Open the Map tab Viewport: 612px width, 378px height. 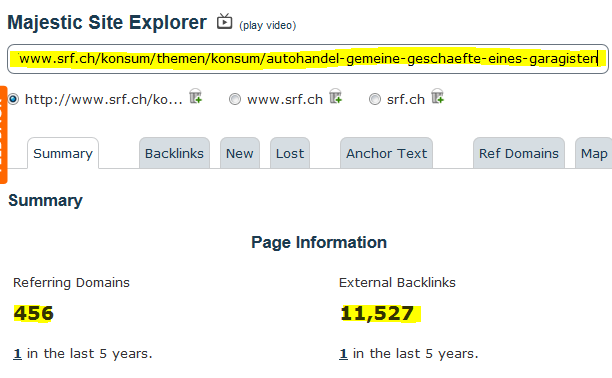coord(594,153)
